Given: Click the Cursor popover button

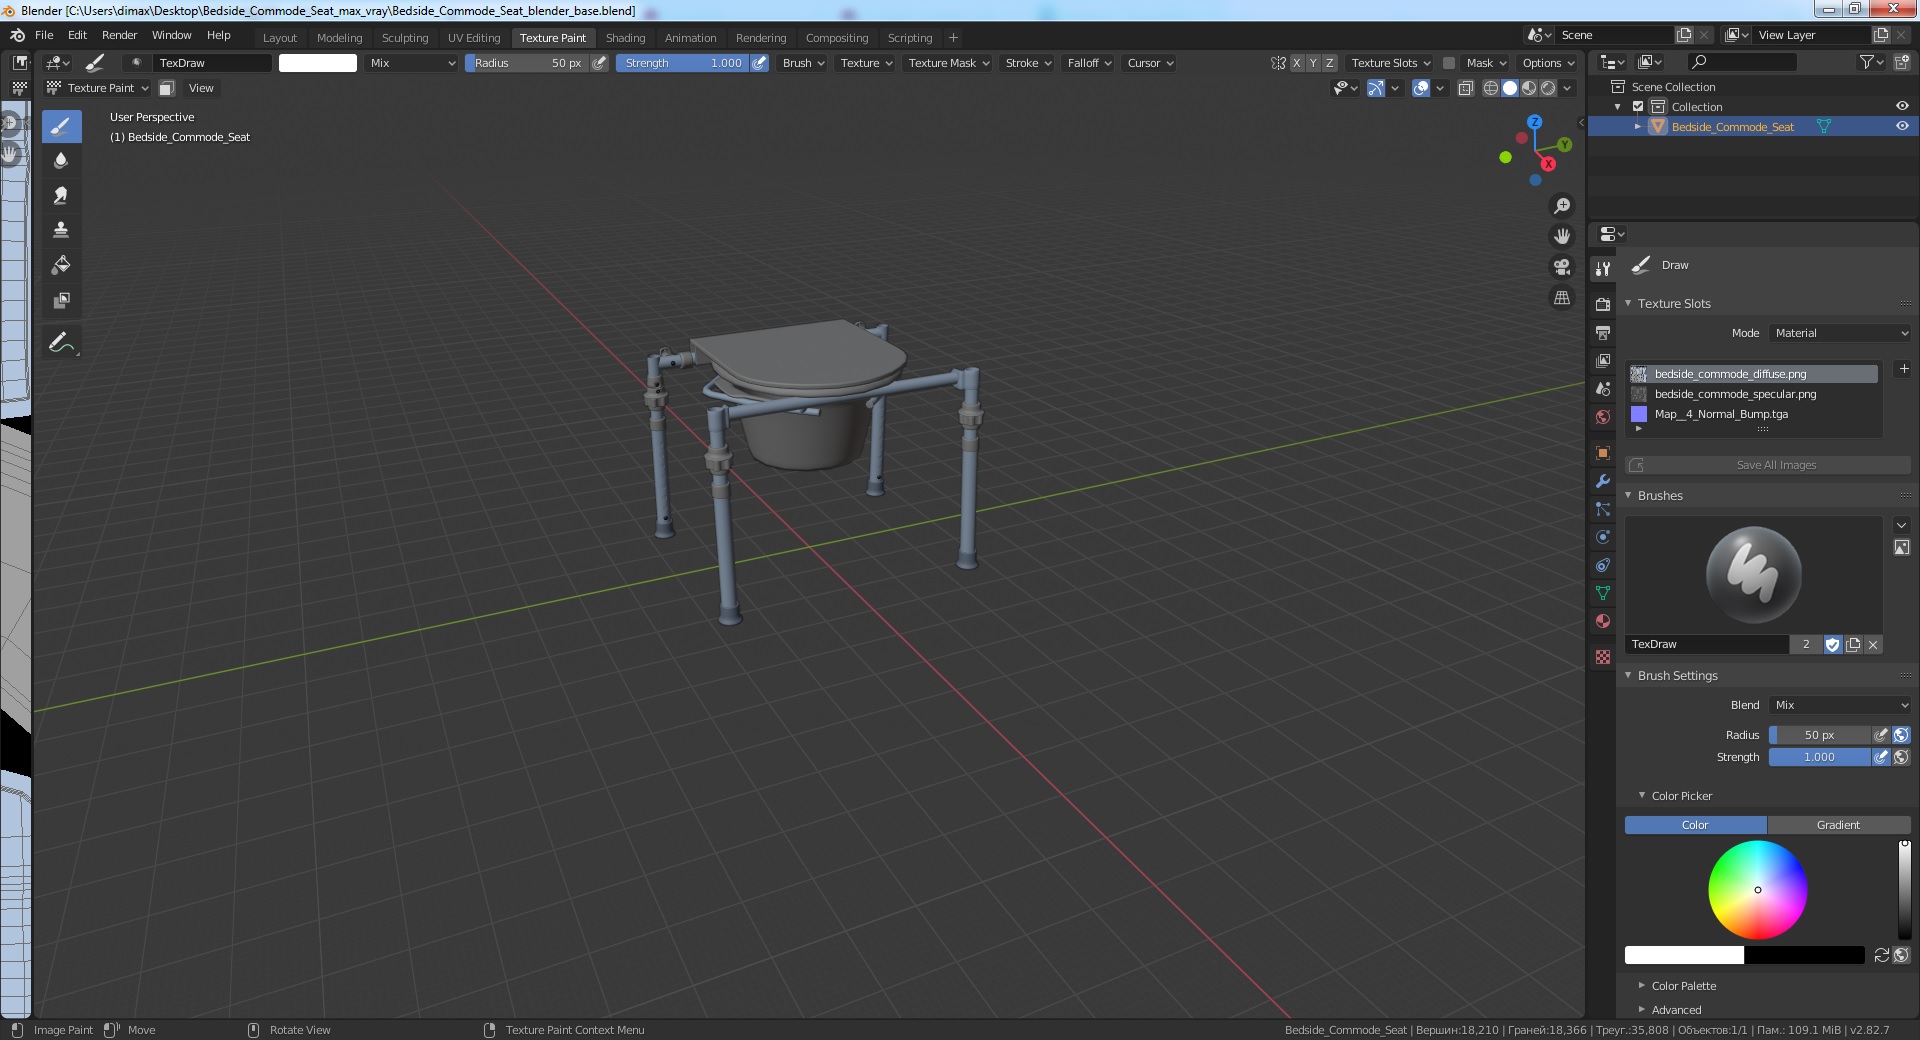Looking at the screenshot, I should click(x=1150, y=63).
